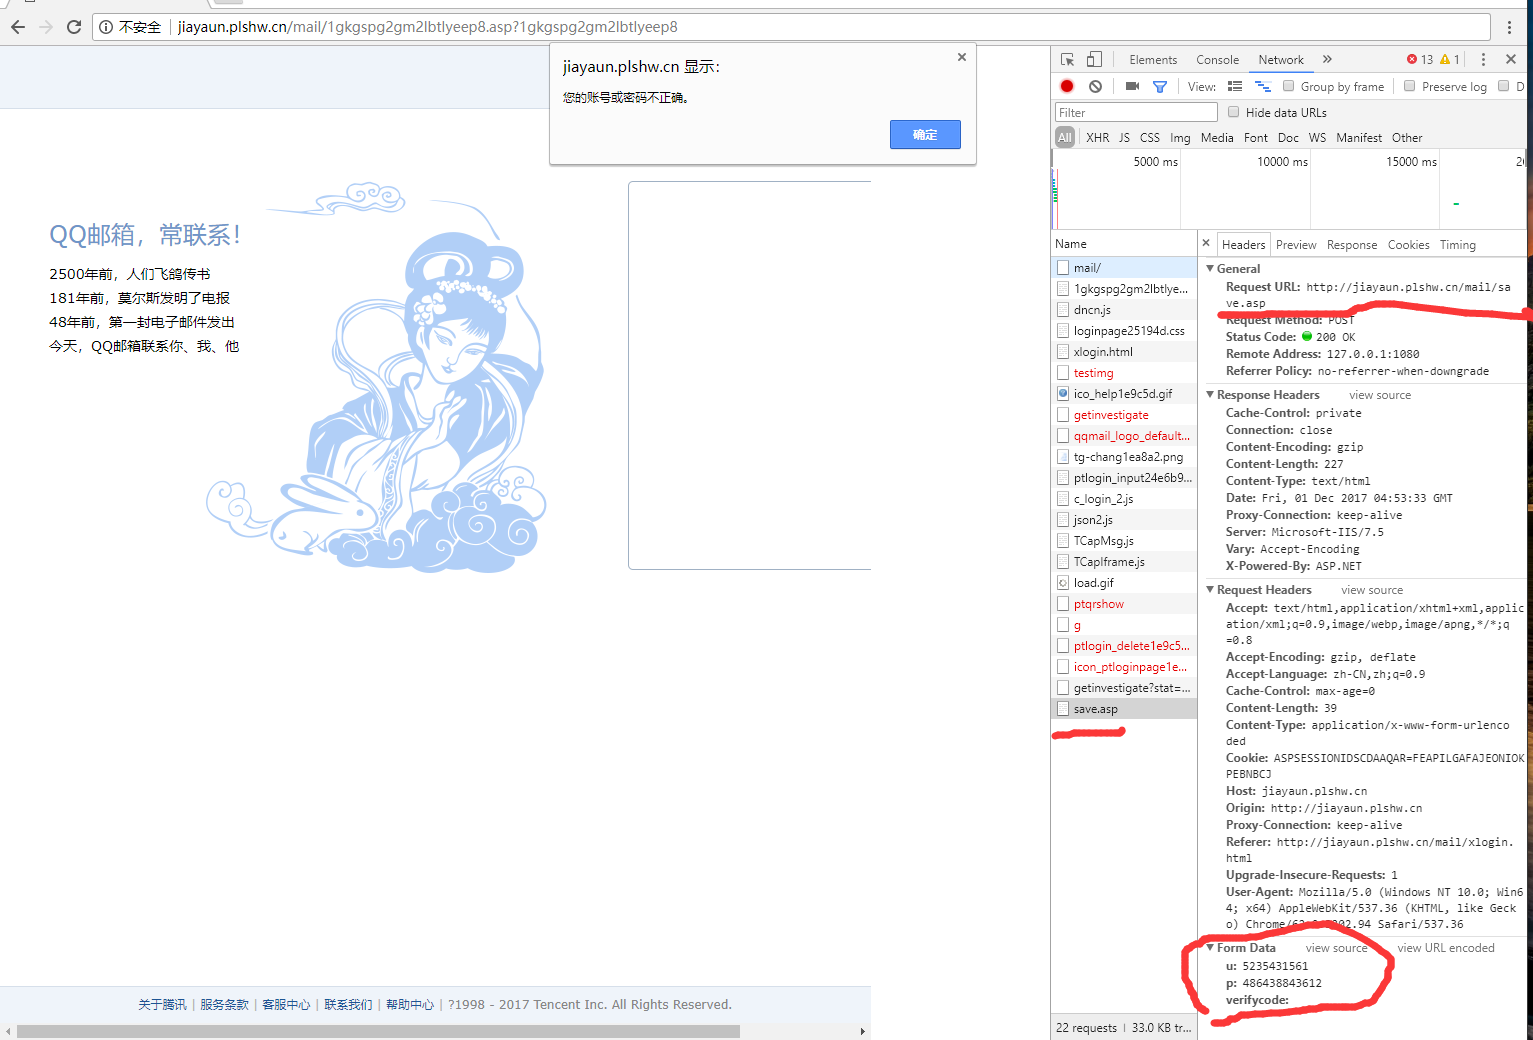Check the Hide data URLs checkbox
This screenshot has width=1533, height=1040.
coord(1234,112)
